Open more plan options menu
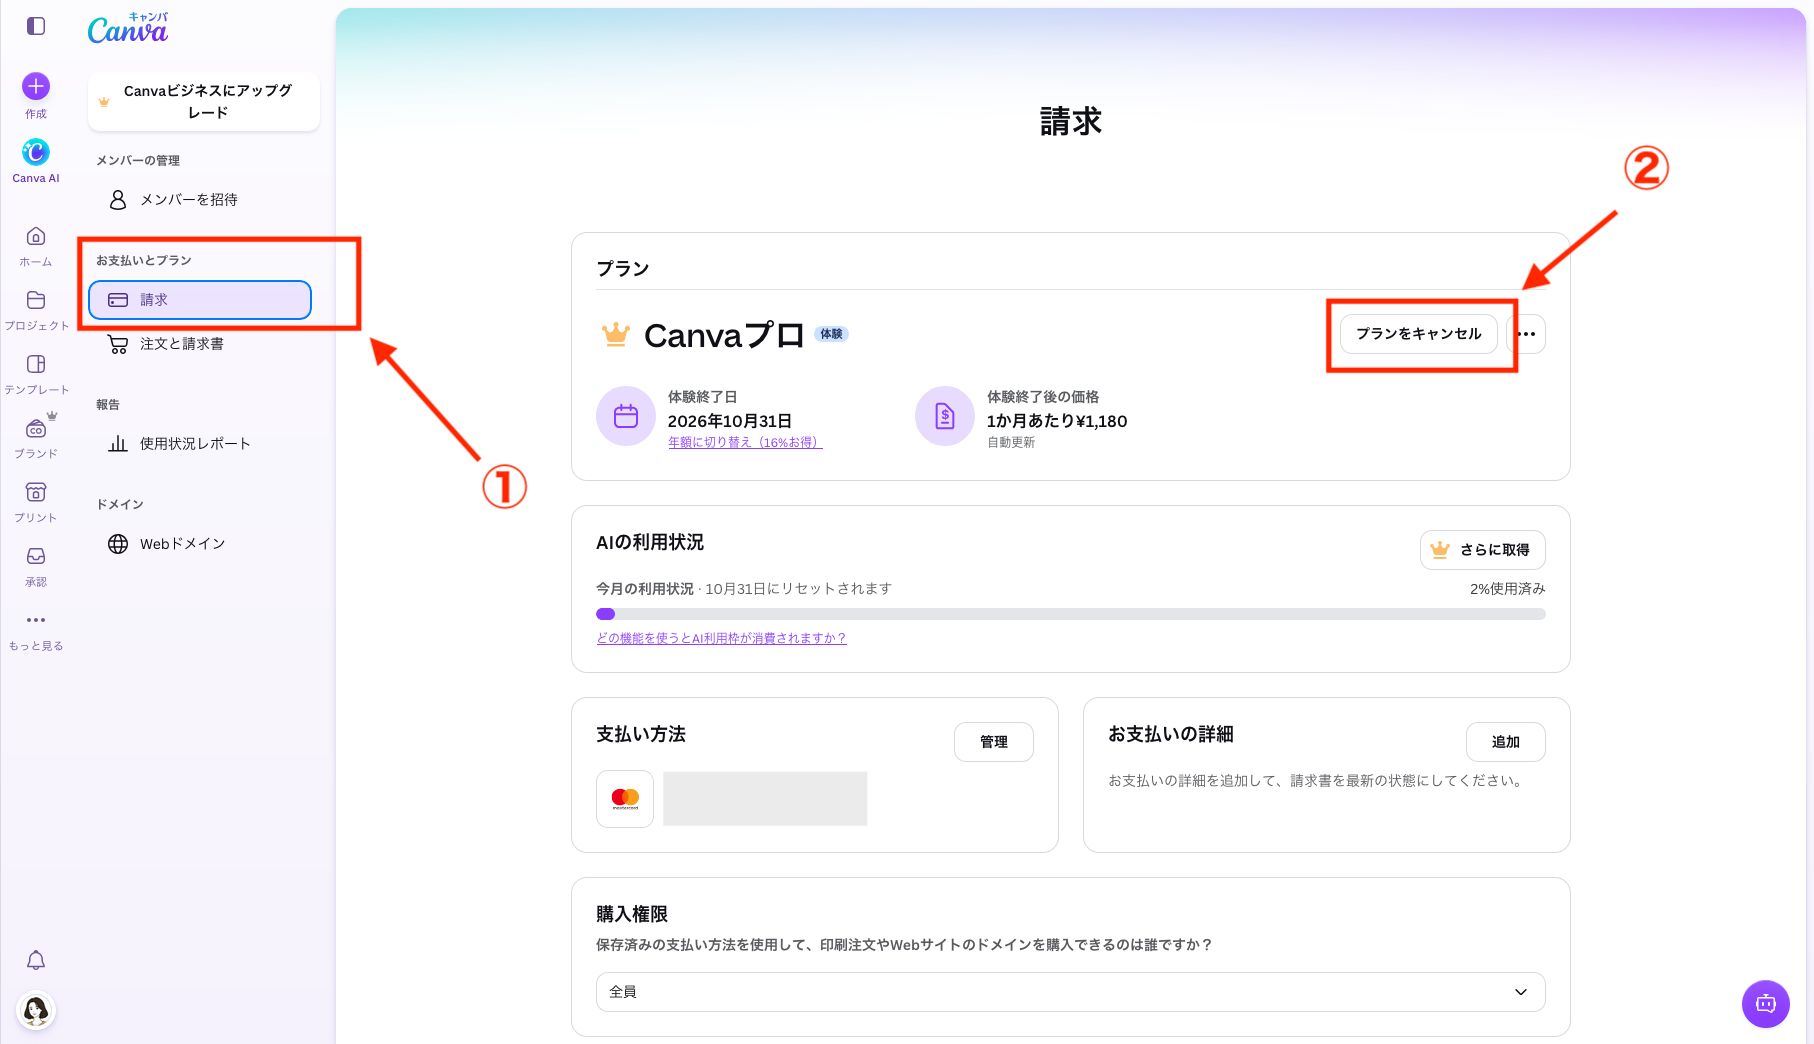1814x1044 pixels. pos(1527,334)
